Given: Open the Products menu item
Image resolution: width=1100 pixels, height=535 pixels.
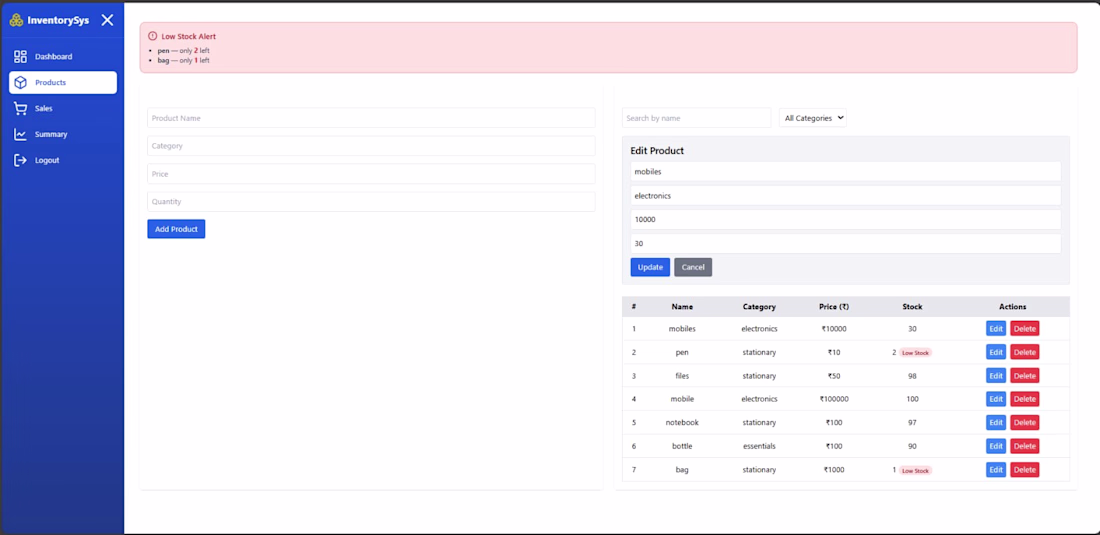Looking at the screenshot, I should [x=62, y=83].
